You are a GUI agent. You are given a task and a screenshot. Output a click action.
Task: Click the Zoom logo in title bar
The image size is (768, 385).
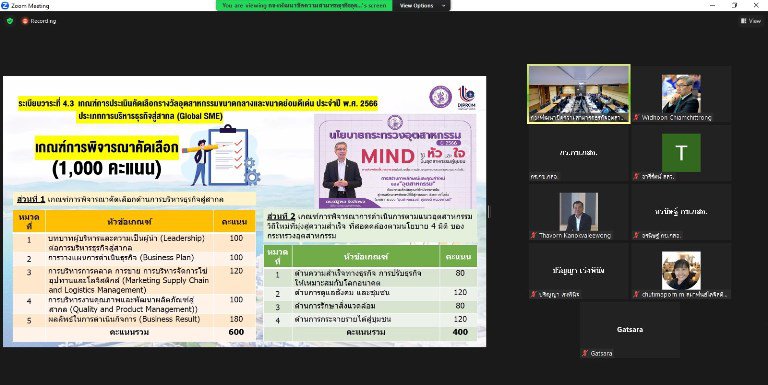point(5,5)
